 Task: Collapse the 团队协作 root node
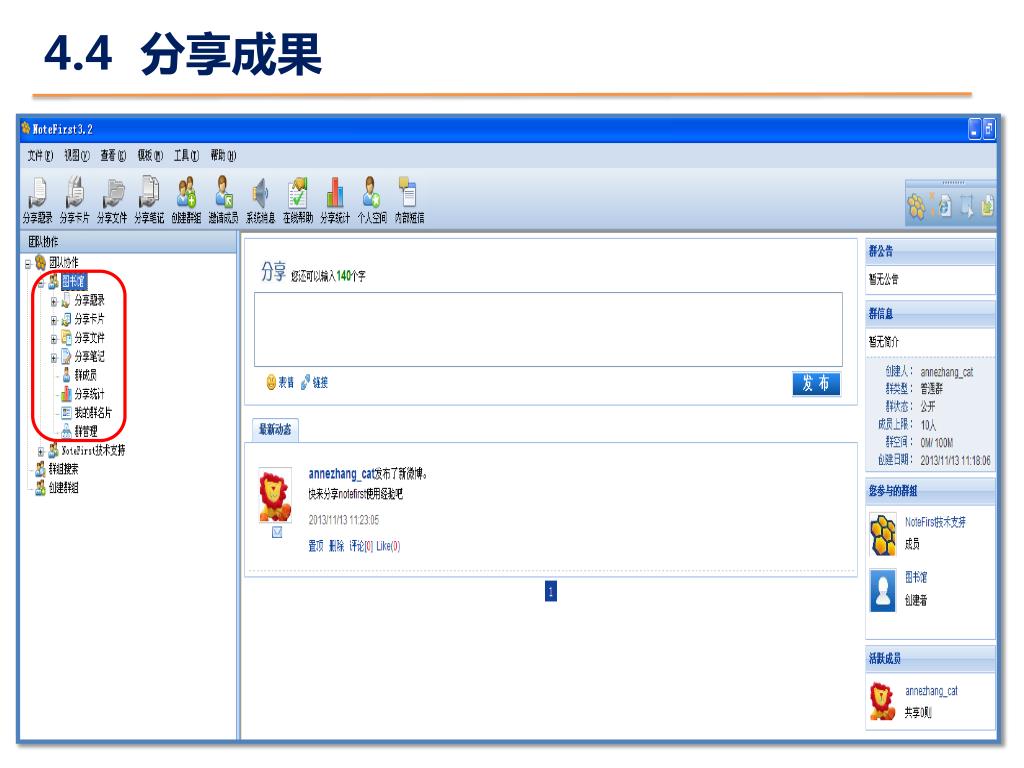[x=28, y=264]
